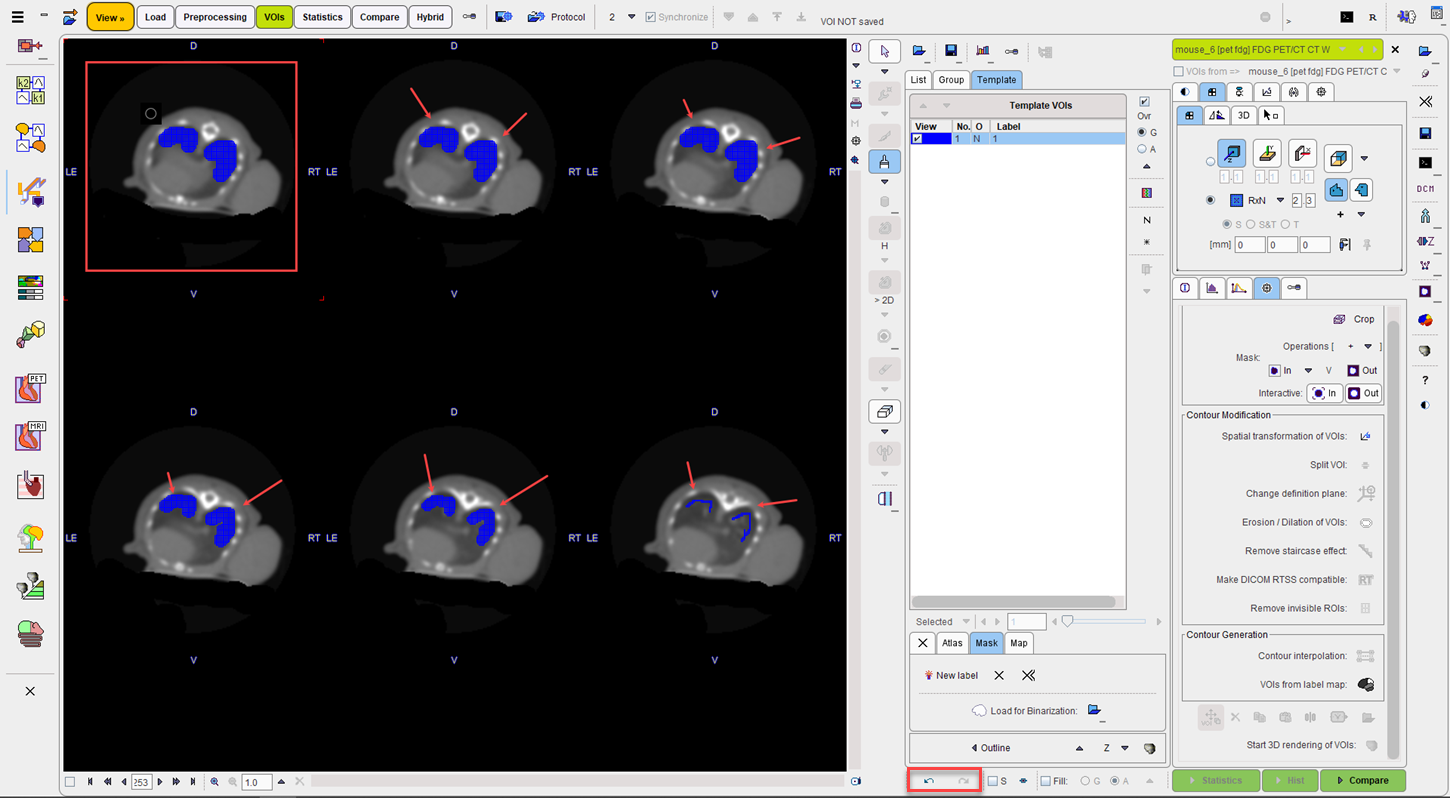
Task: Open the cardiac PET sidebar module
Action: coord(30,387)
